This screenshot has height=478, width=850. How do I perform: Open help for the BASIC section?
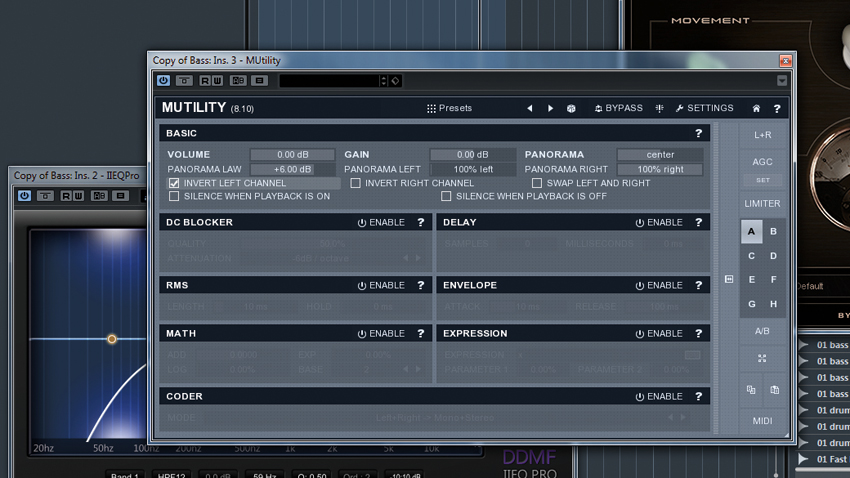699,133
